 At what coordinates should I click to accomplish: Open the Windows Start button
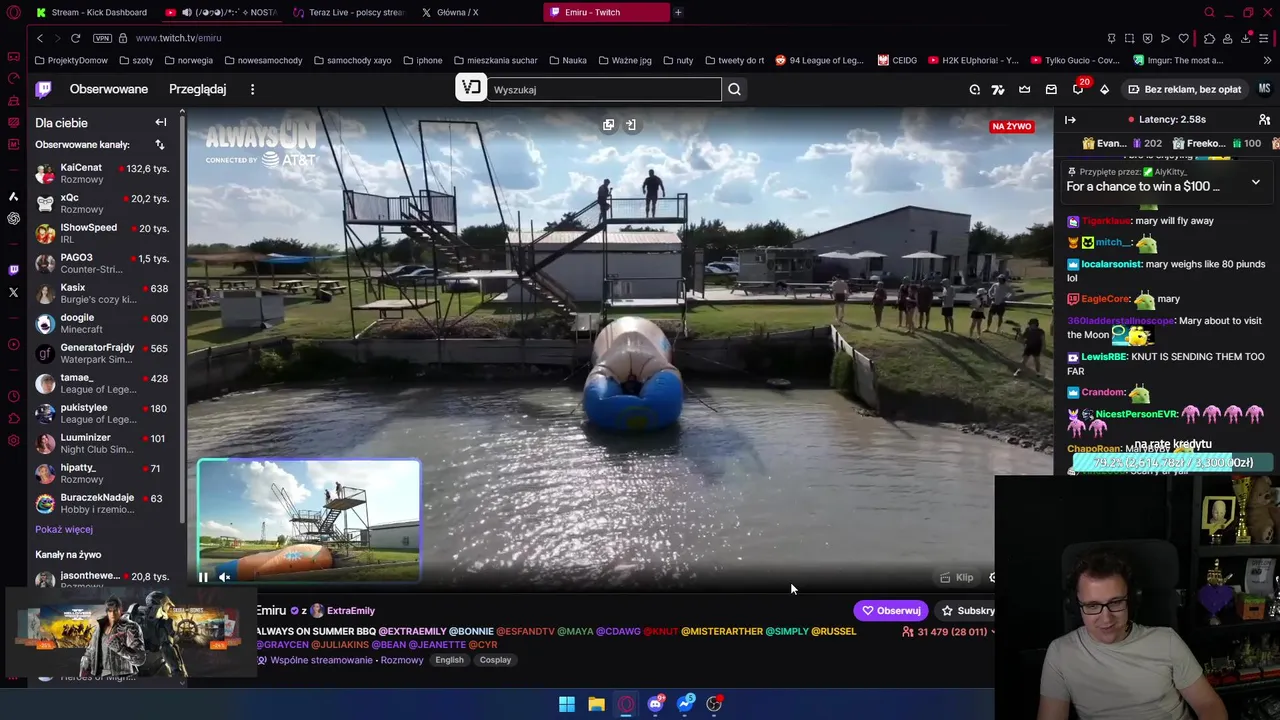(x=567, y=704)
